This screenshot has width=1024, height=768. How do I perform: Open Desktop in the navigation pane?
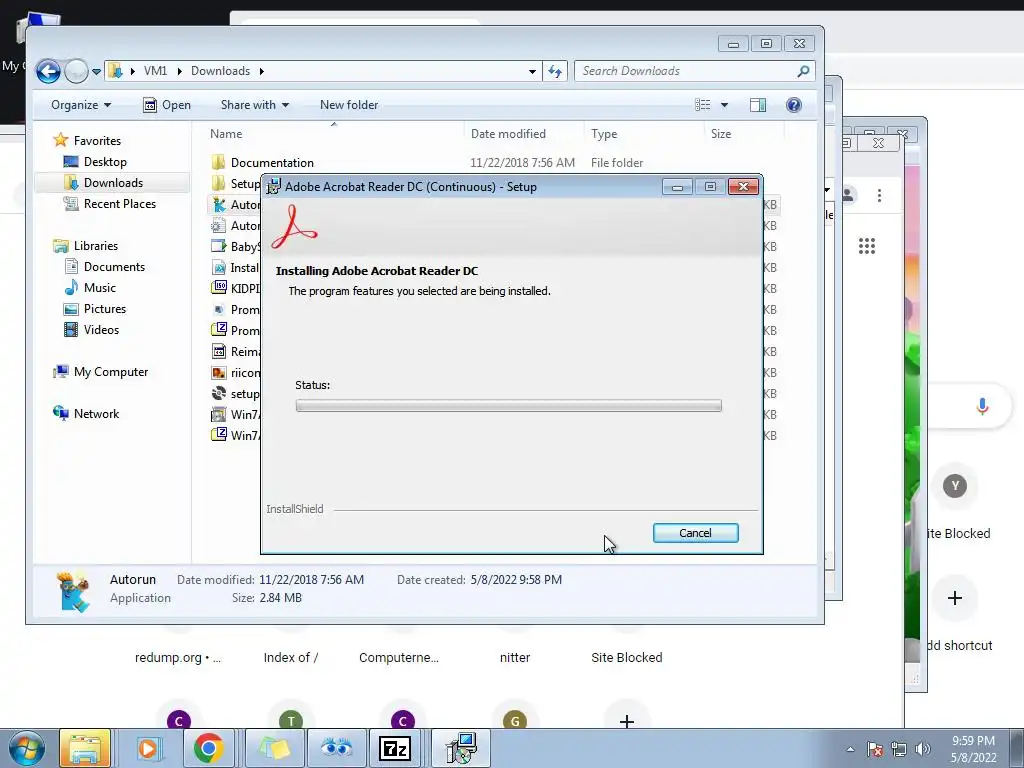pyautogui.click(x=104, y=161)
